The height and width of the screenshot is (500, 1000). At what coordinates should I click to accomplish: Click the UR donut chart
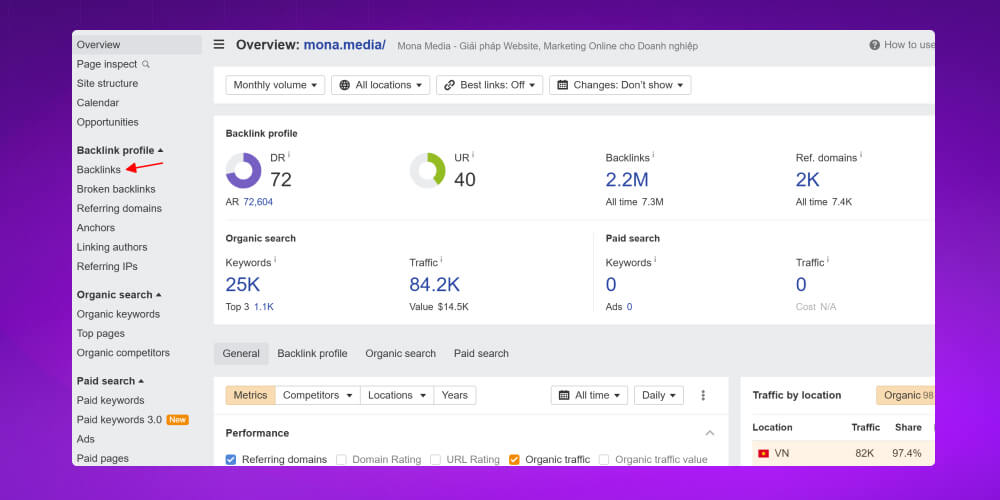tap(427, 171)
